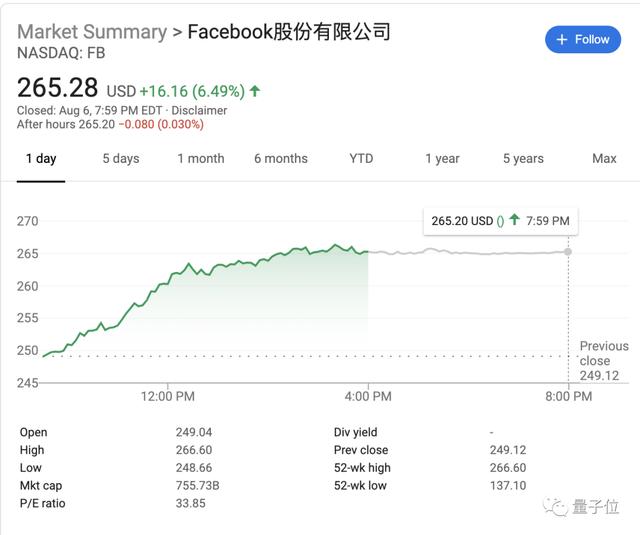The height and width of the screenshot is (535, 640).
Task: Click the 265.20 USD tooltip box
Action: click(x=501, y=222)
